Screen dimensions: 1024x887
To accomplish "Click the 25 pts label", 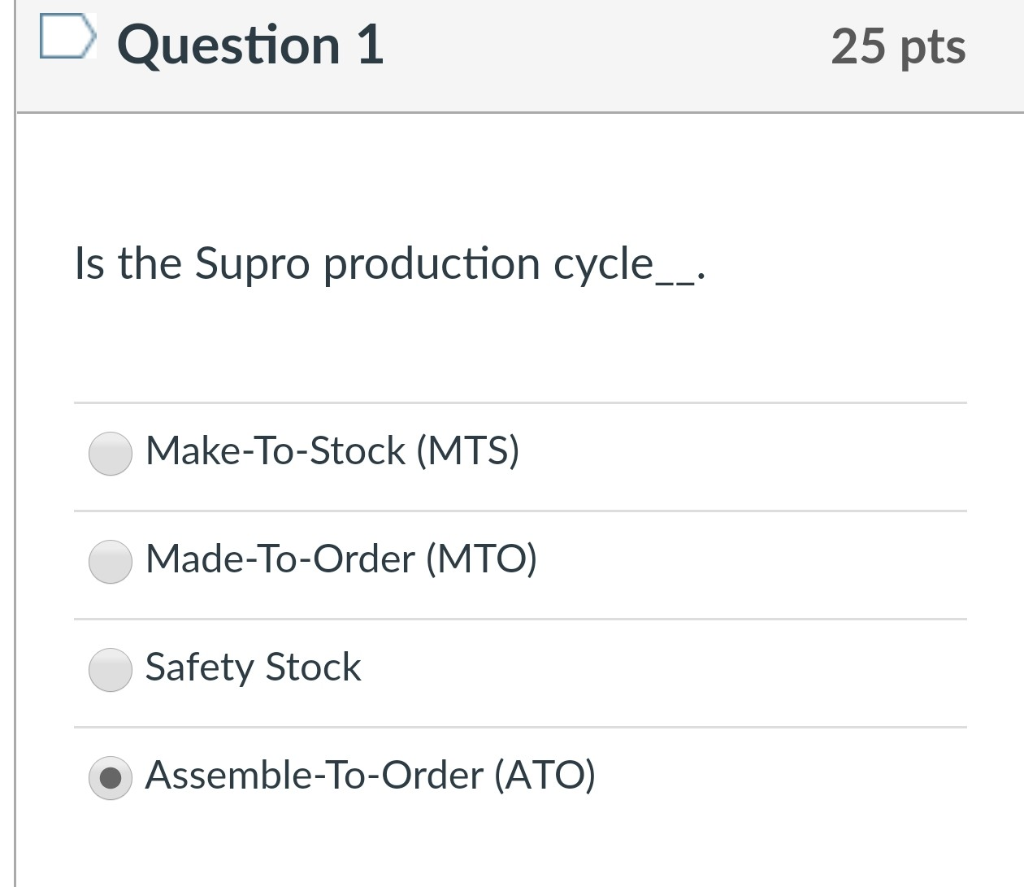I will click(x=897, y=44).
